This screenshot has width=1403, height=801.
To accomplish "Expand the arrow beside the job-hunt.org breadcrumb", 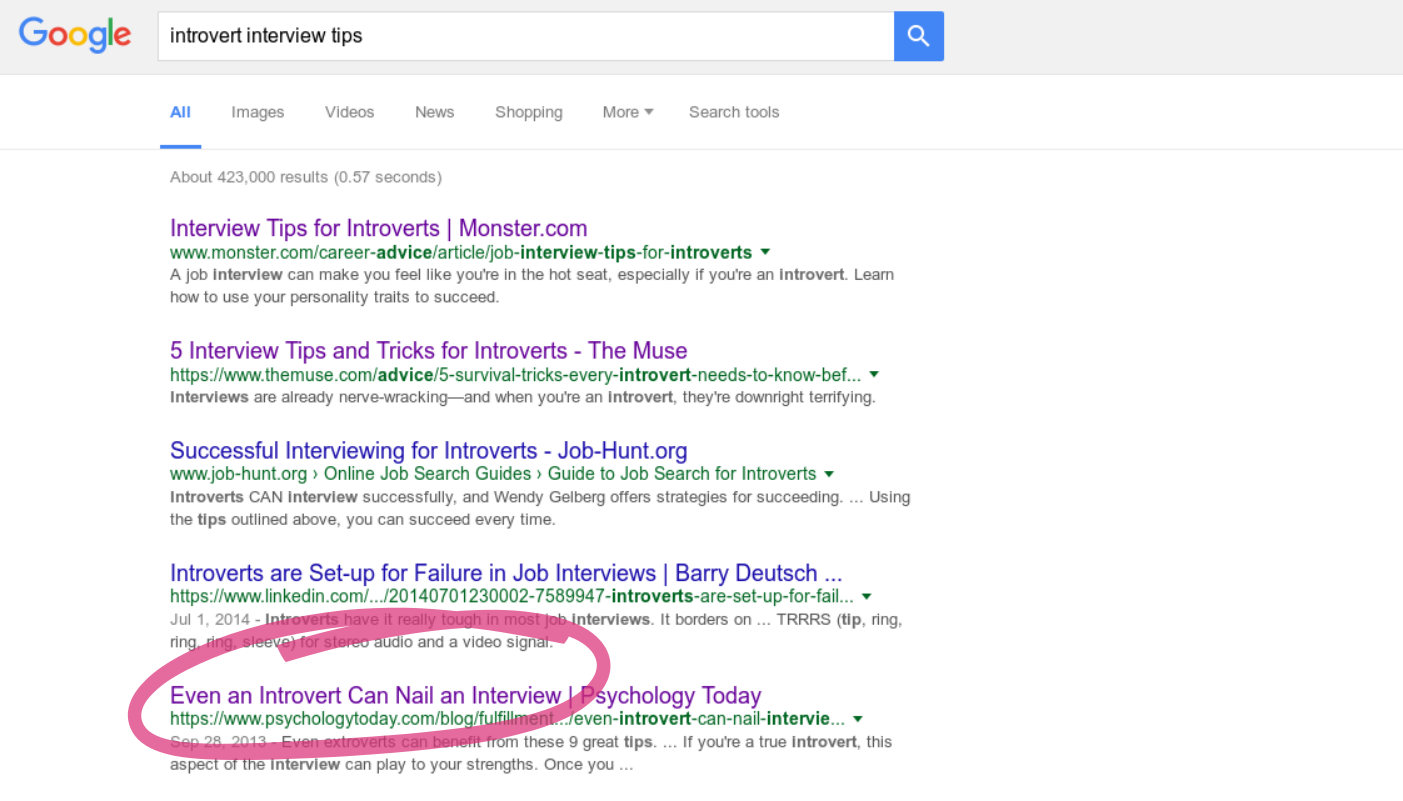I will click(829, 474).
